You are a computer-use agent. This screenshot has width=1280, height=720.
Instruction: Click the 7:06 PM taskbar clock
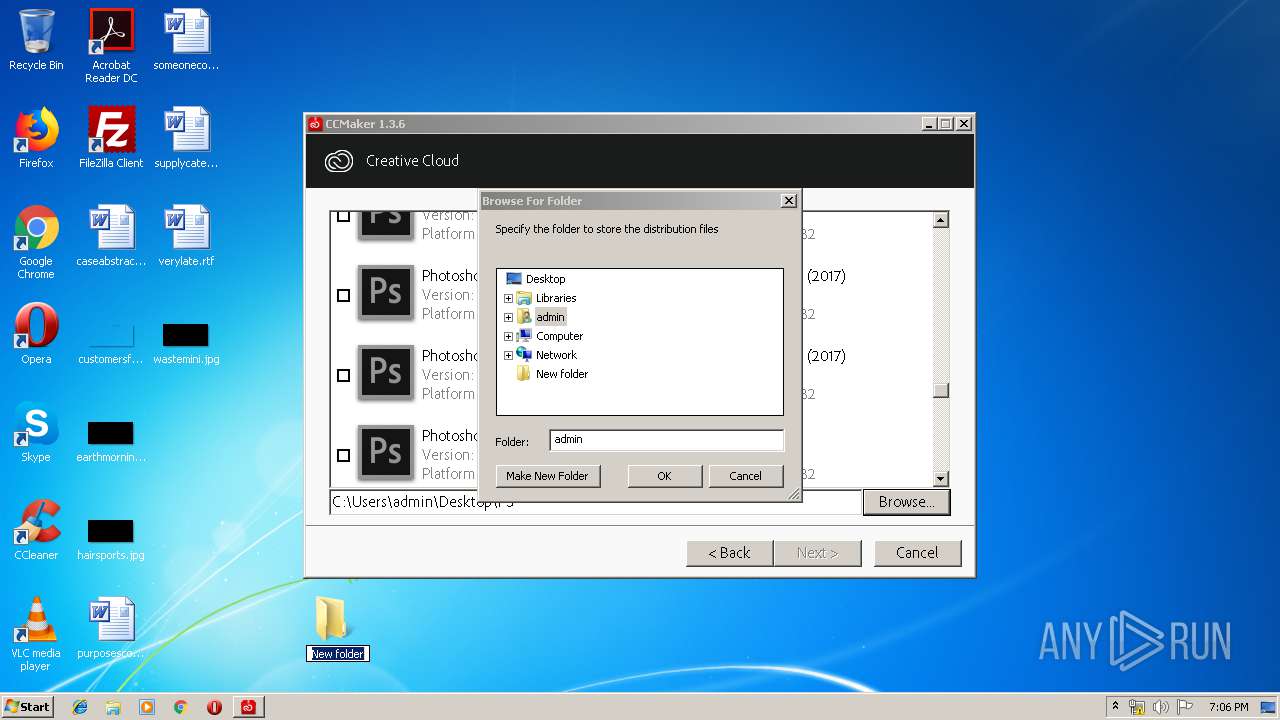[1228, 707]
